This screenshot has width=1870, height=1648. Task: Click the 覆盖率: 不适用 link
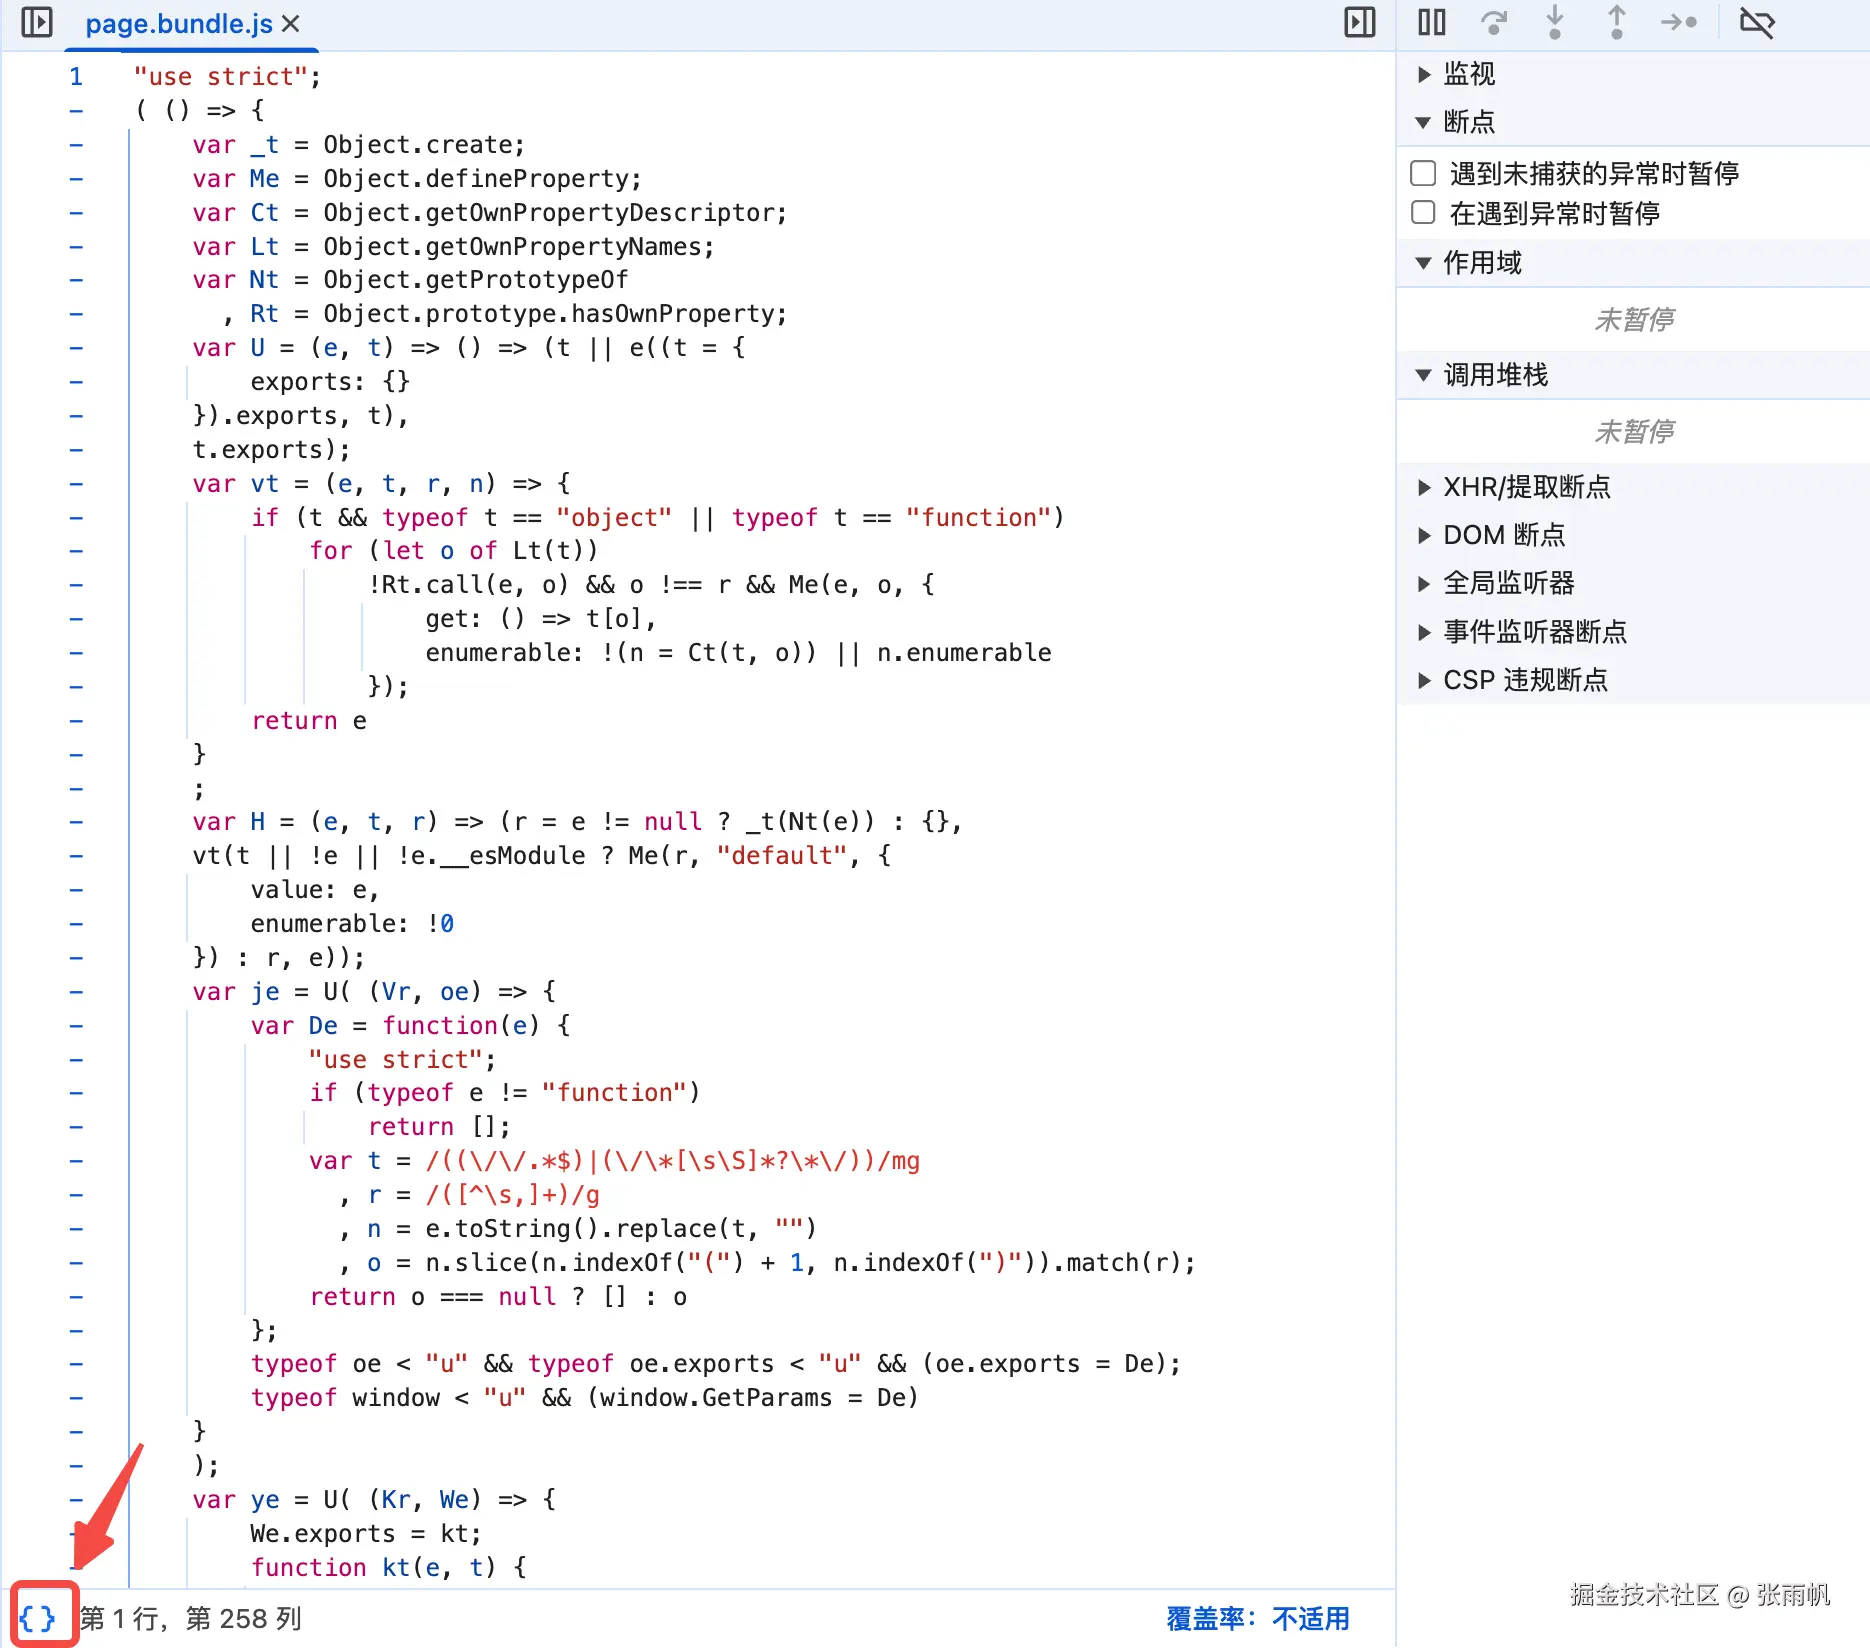tap(1258, 1618)
